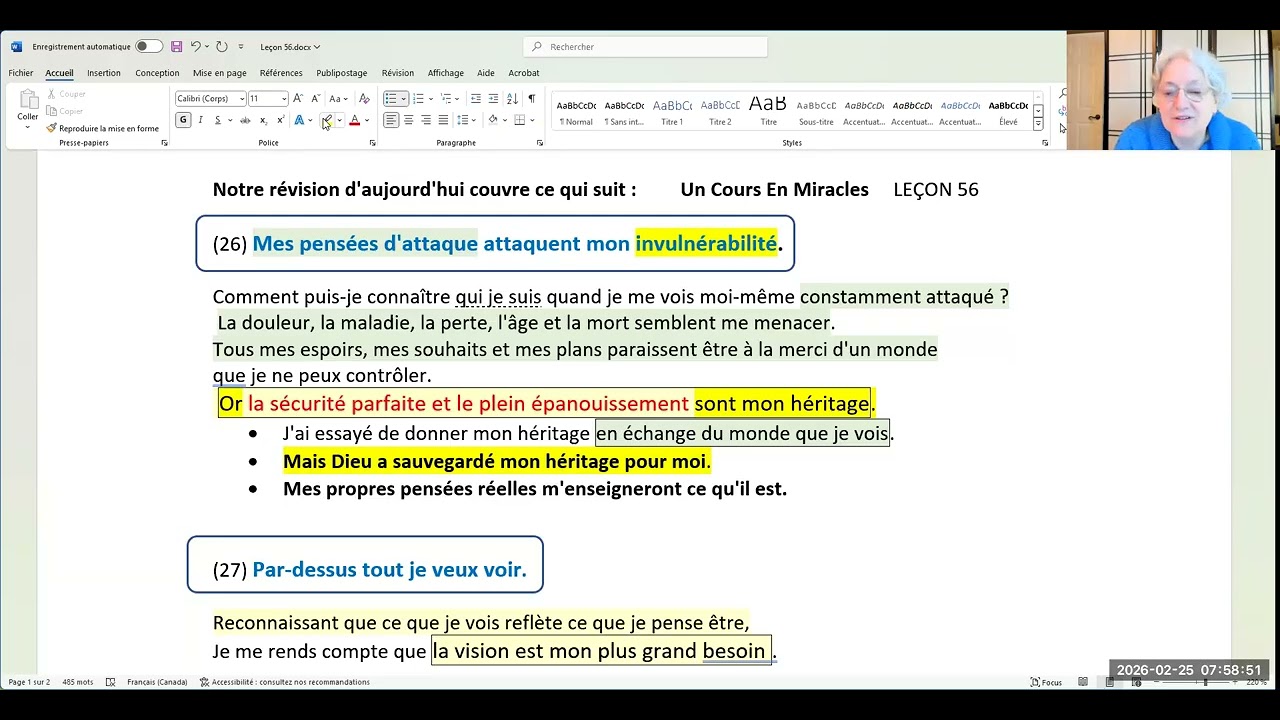1280x720 pixels.
Task: Open the Calibri (Corps) font name dropdown
Action: [241, 99]
